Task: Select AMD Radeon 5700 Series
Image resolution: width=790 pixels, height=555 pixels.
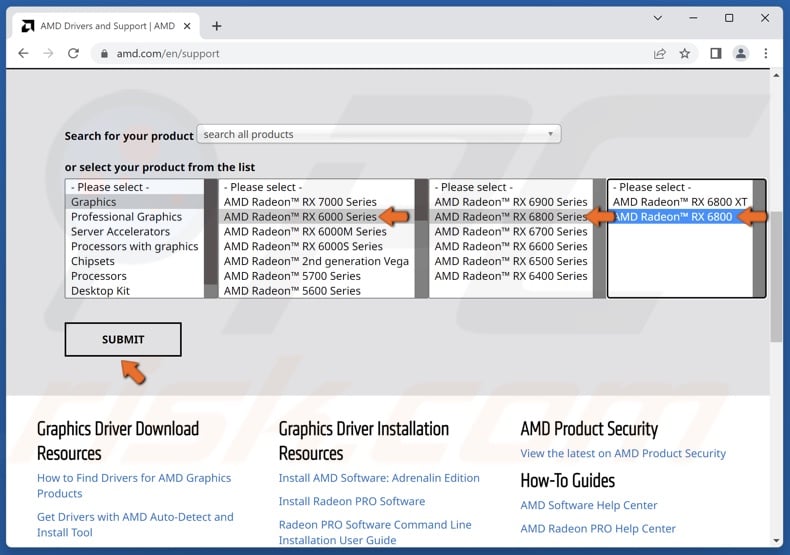Action: 316,276
